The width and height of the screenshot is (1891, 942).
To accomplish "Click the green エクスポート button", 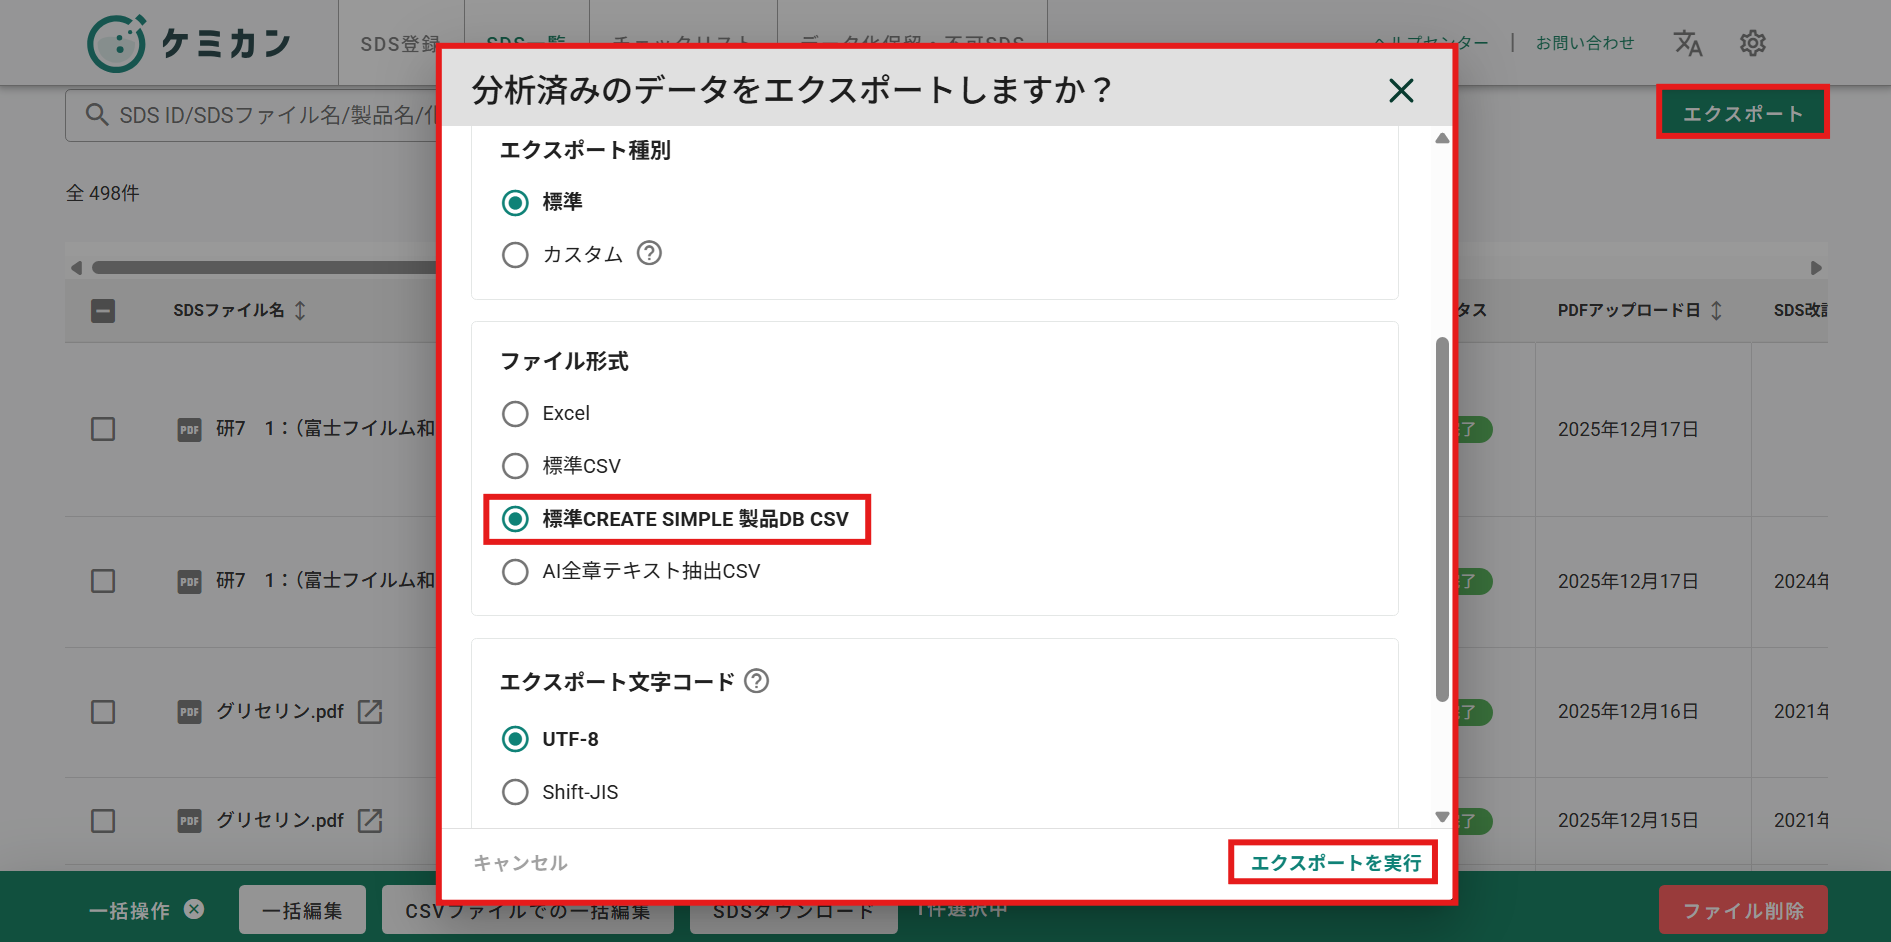I will click(x=1742, y=113).
